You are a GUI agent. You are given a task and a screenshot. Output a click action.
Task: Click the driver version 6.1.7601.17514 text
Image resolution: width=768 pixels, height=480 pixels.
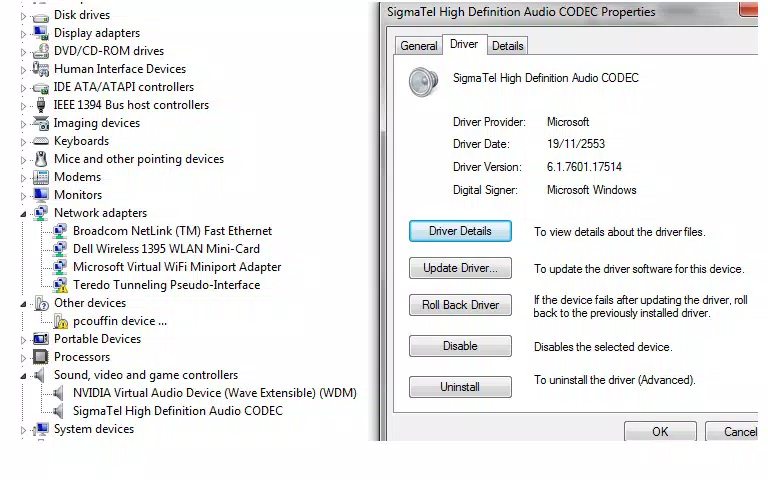coord(584,167)
